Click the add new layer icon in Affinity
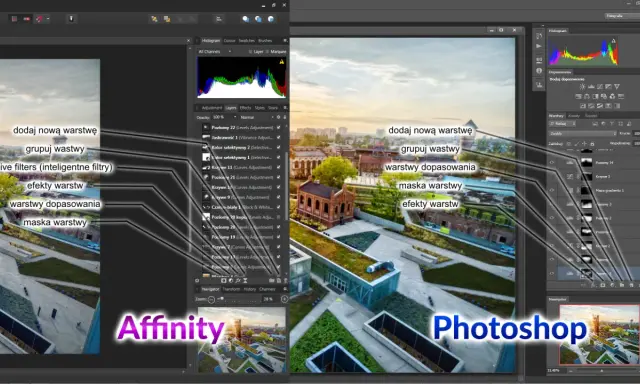 click(279, 281)
